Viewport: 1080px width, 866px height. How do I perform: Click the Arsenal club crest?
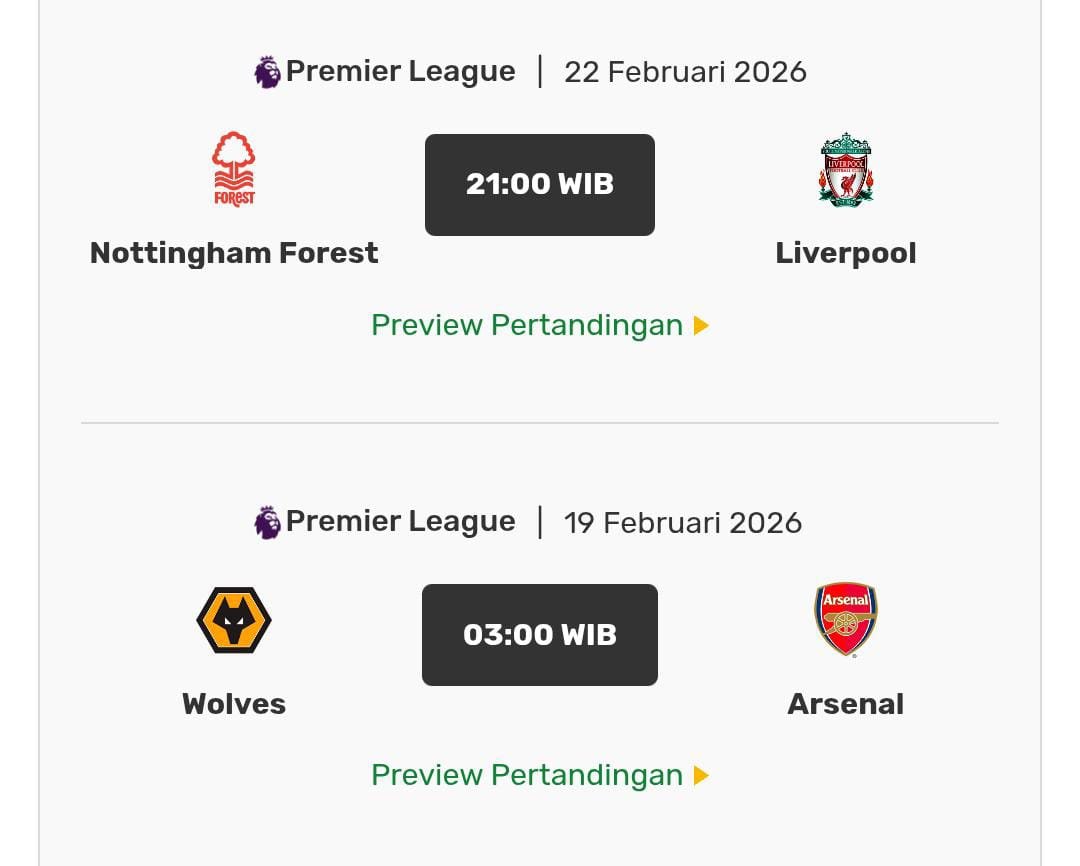click(846, 620)
